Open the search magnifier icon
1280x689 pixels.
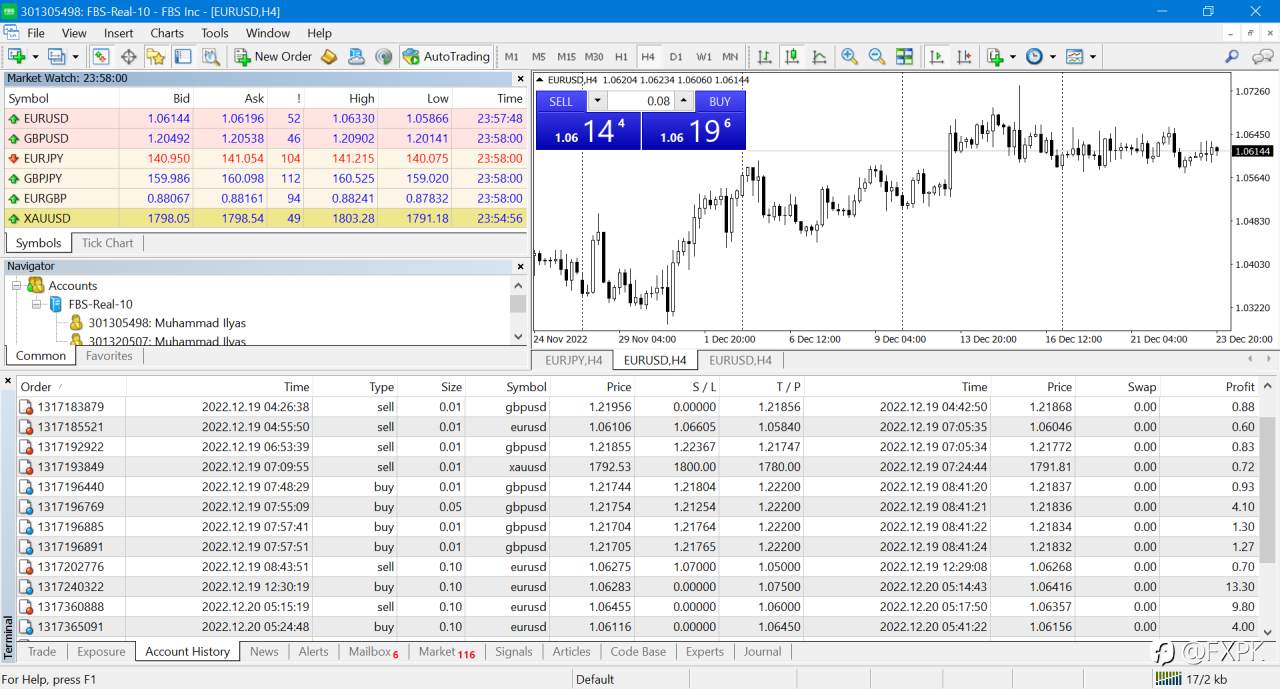pos(1232,57)
